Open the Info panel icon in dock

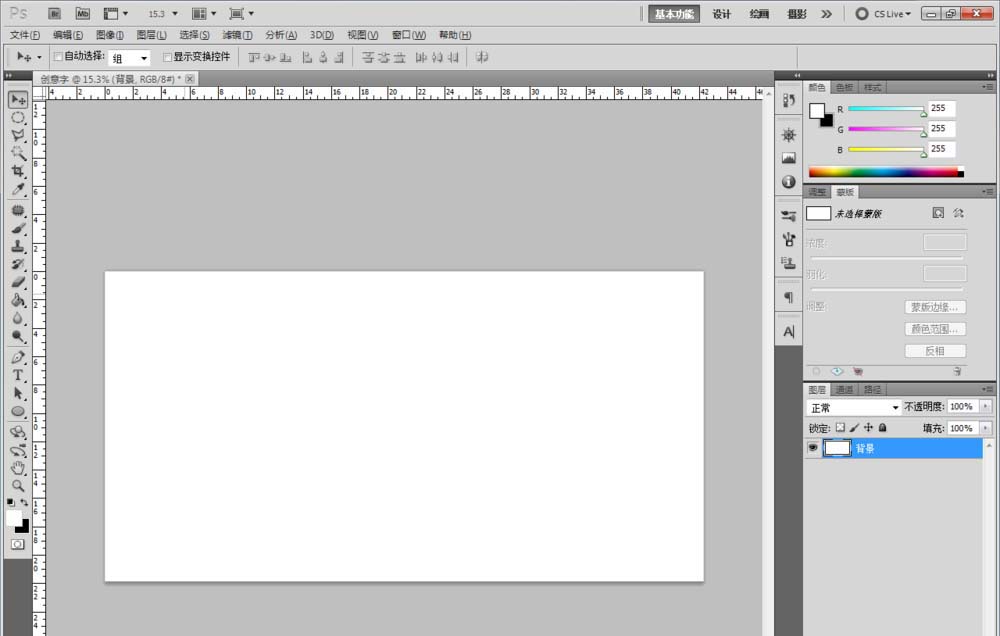[789, 182]
